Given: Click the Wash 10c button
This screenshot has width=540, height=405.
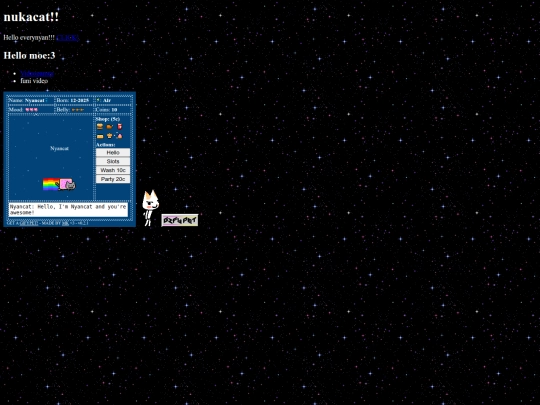Looking at the screenshot, I should click(x=113, y=170).
